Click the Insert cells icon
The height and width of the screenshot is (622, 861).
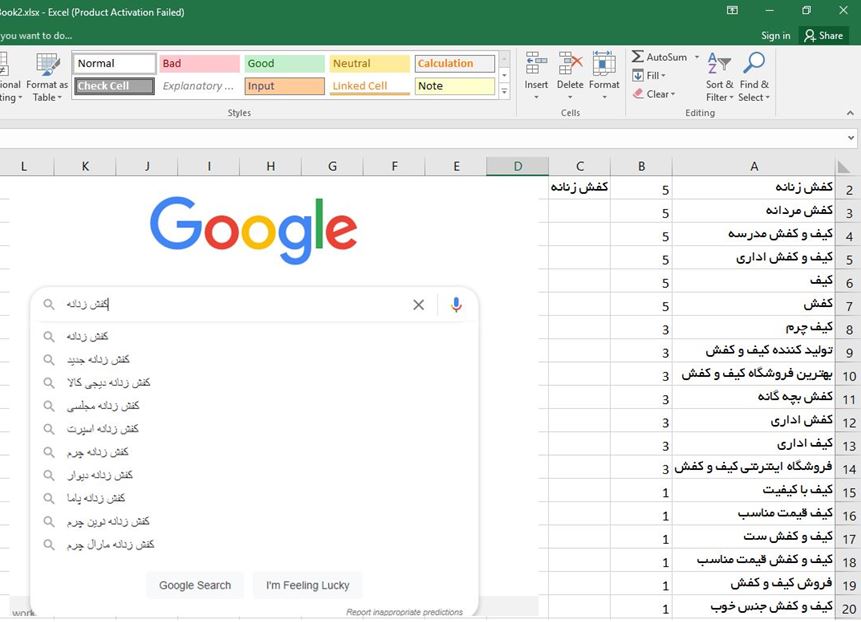[x=536, y=63]
